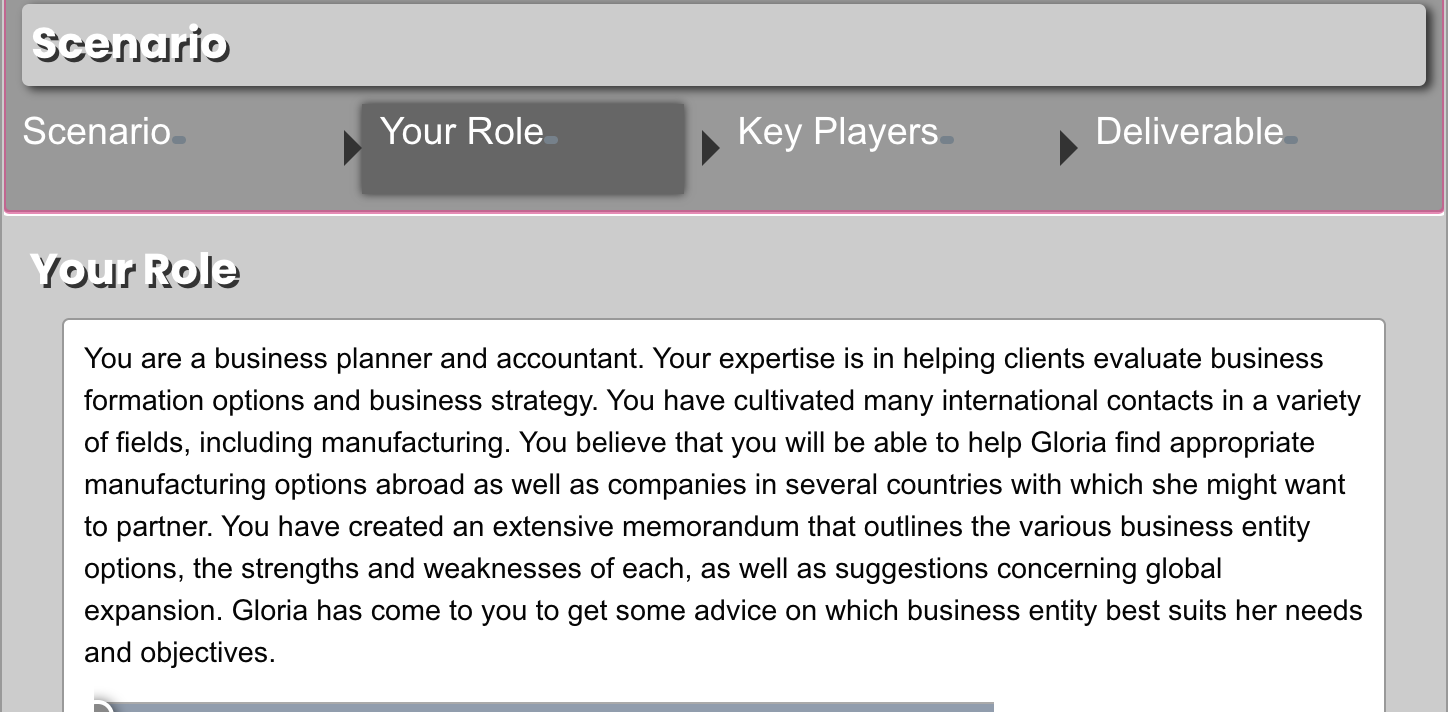This screenshot has width=1448, height=712.
Task: Click the sentence mentioning Gloria
Action: (700, 610)
